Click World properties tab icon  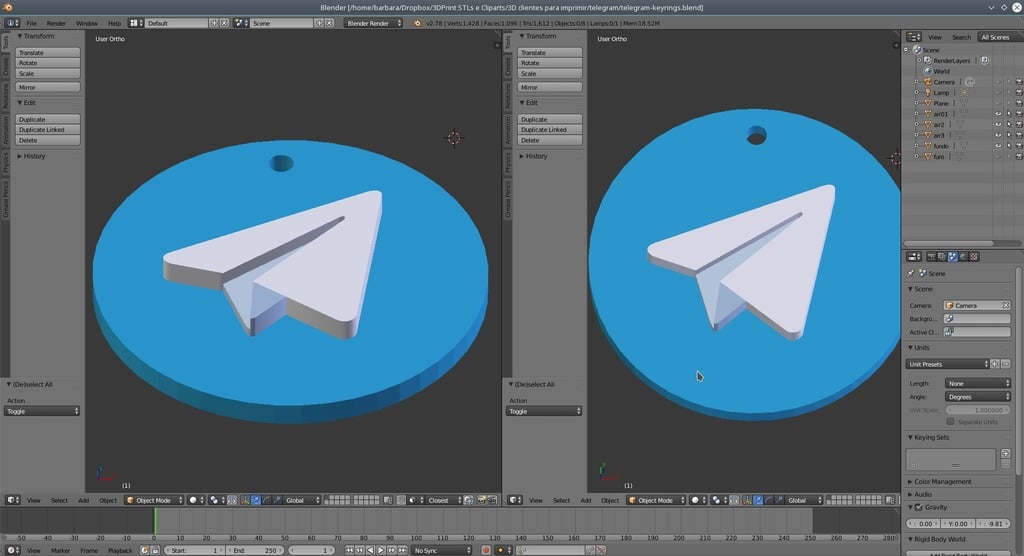(x=963, y=257)
